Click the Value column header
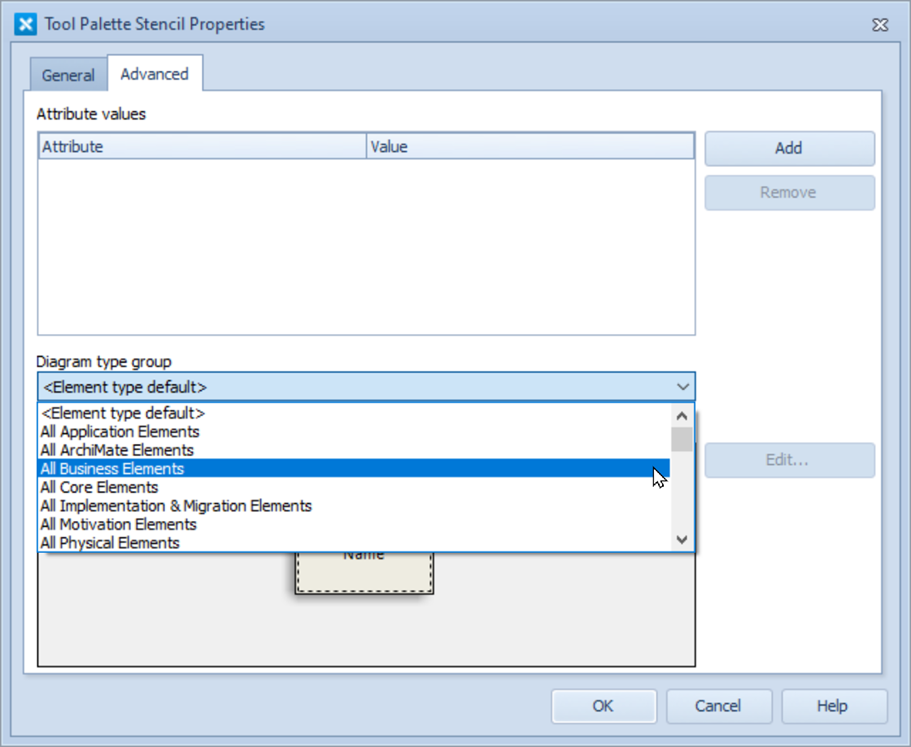 coord(530,146)
